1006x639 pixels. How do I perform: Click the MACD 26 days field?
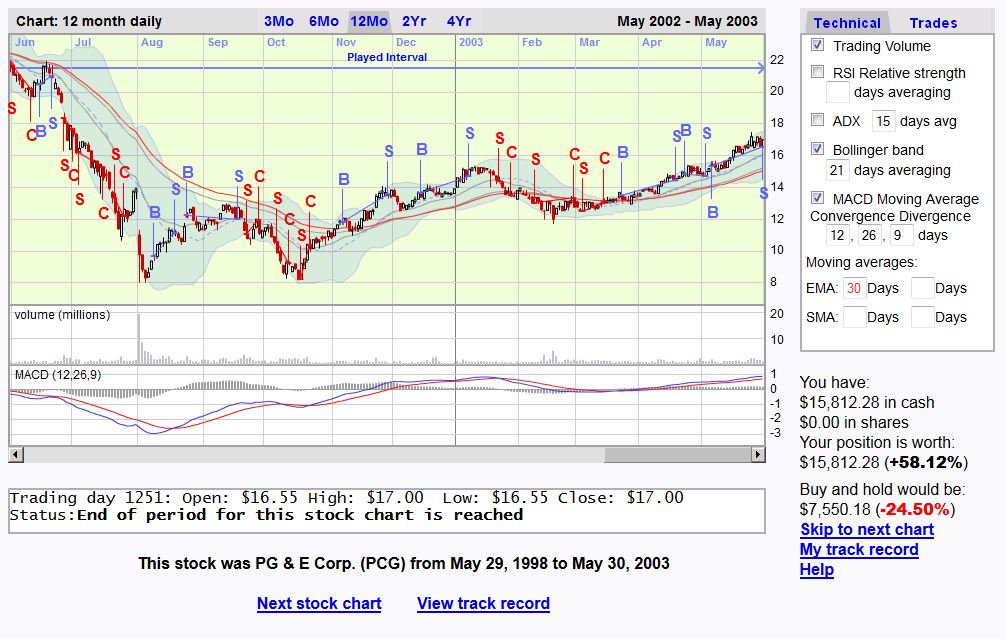(869, 235)
